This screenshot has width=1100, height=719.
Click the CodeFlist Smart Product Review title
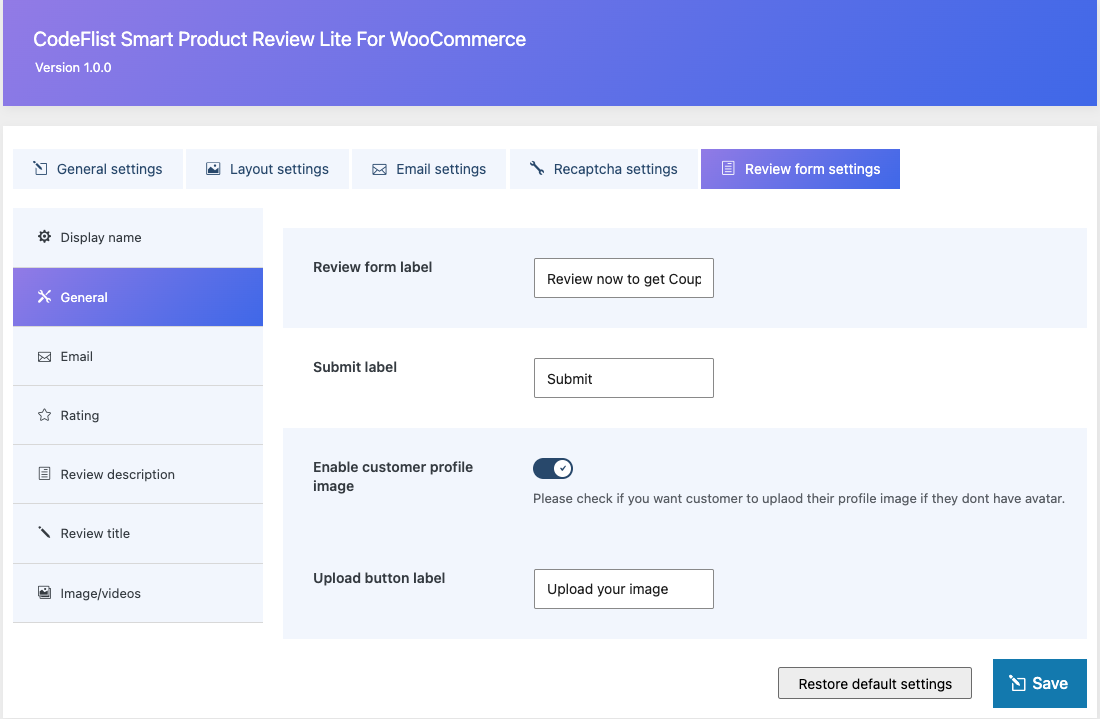tap(279, 39)
